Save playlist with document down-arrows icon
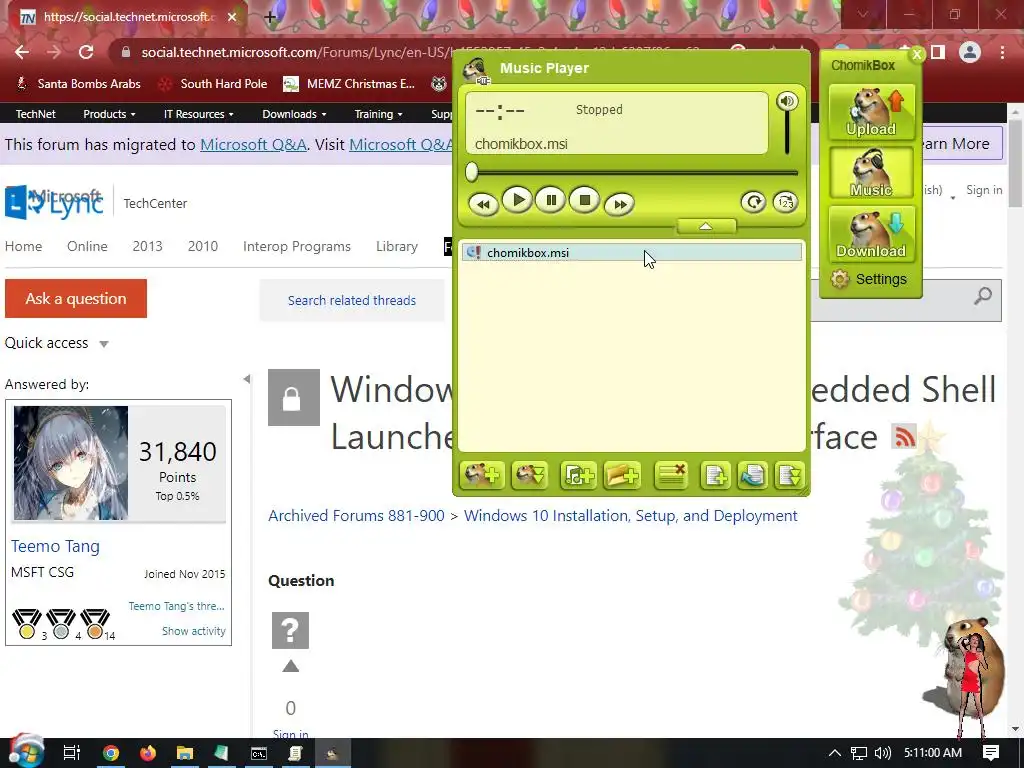Image resolution: width=1024 pixels, height=768 pixels. pyautogui.click(x=790, y=475)
